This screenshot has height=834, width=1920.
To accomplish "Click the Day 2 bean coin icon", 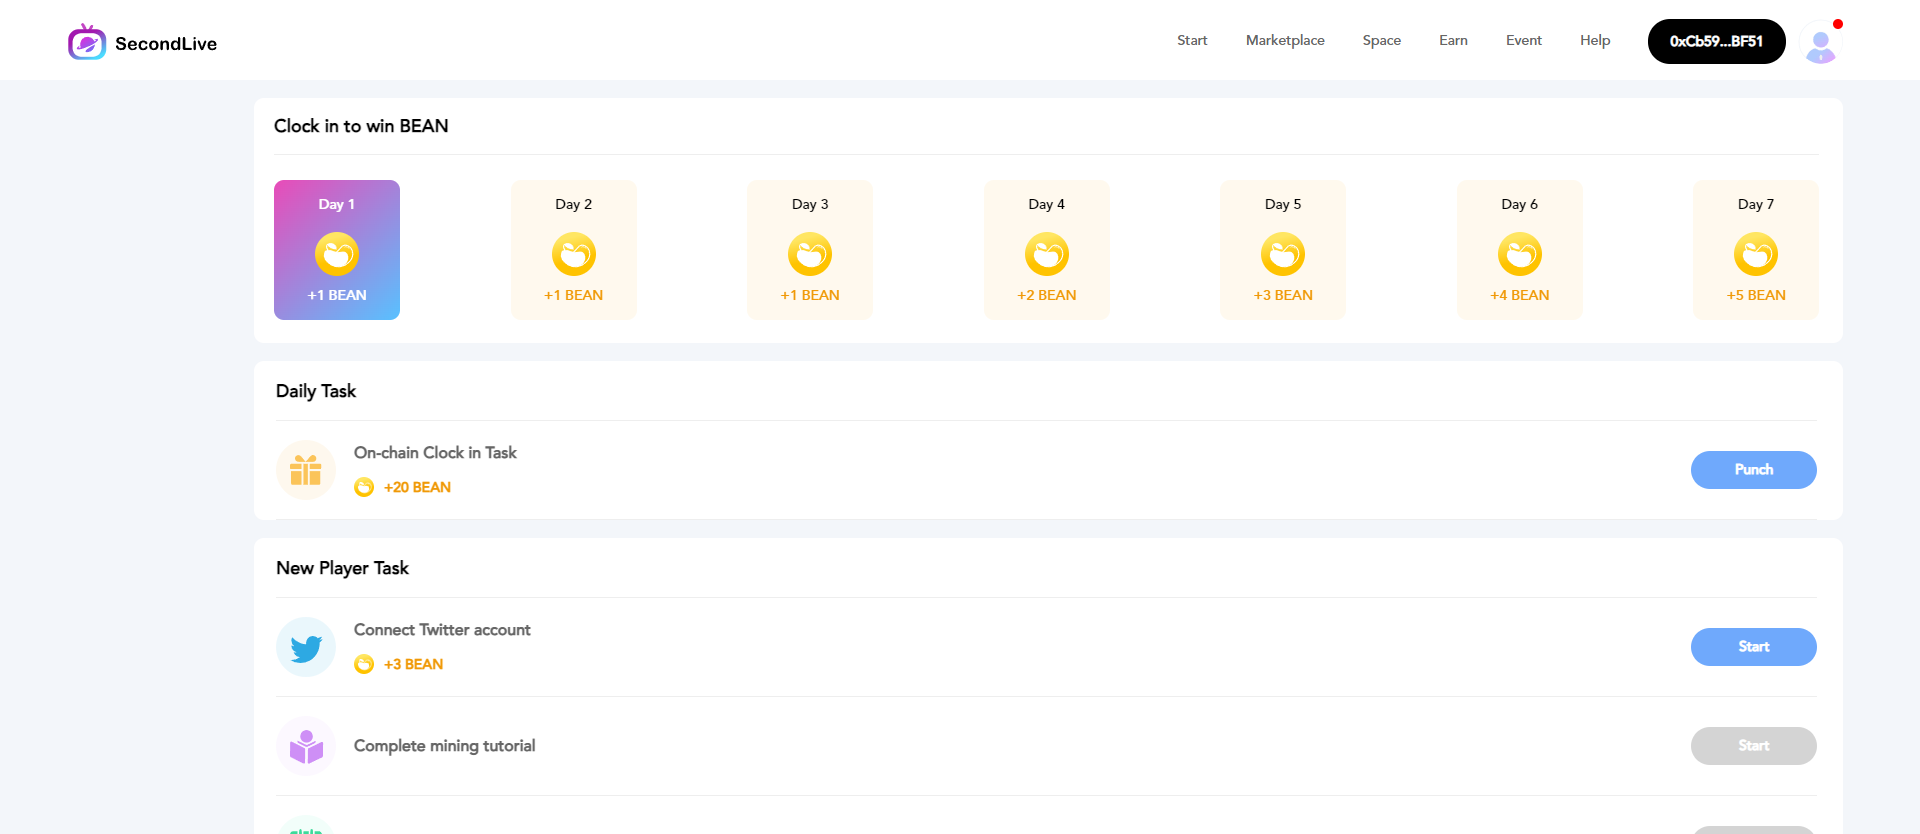I will (x=574, y=254).
